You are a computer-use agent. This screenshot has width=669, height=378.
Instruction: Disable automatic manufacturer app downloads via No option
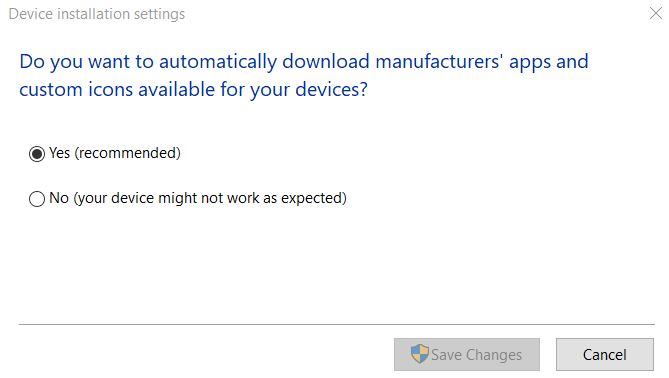coord(37,199)
